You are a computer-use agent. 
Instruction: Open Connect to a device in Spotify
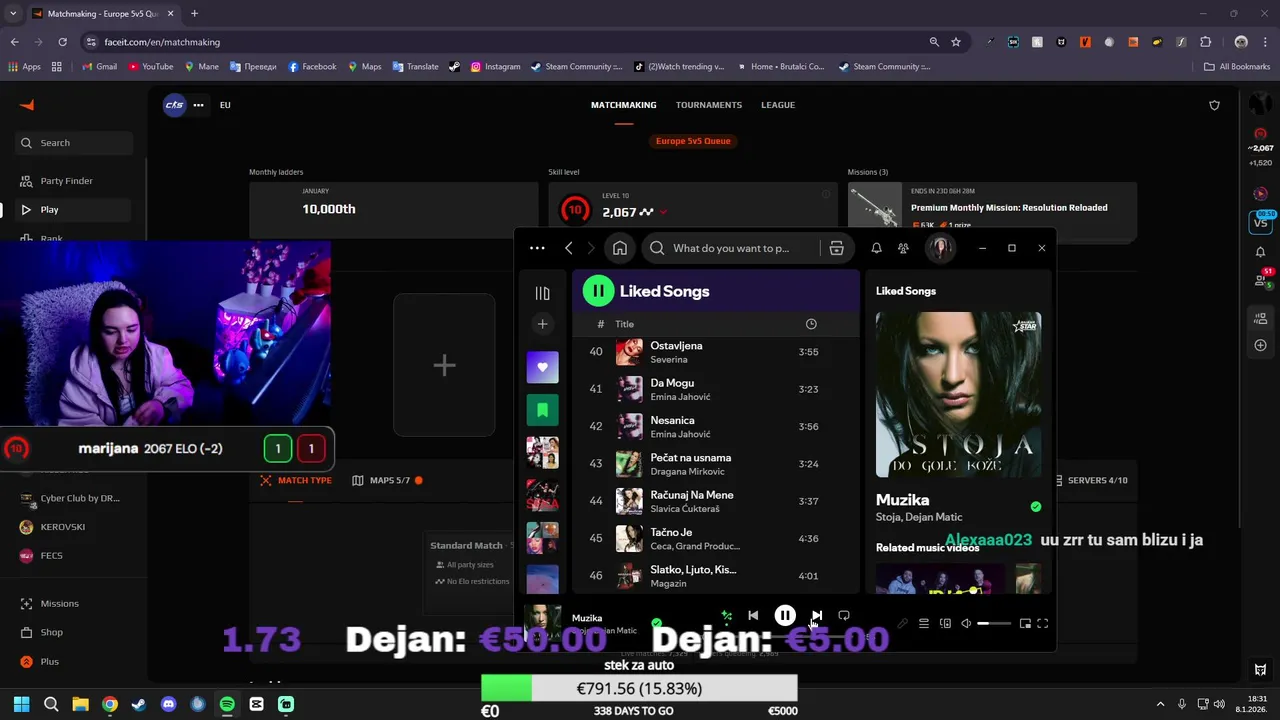945,624
